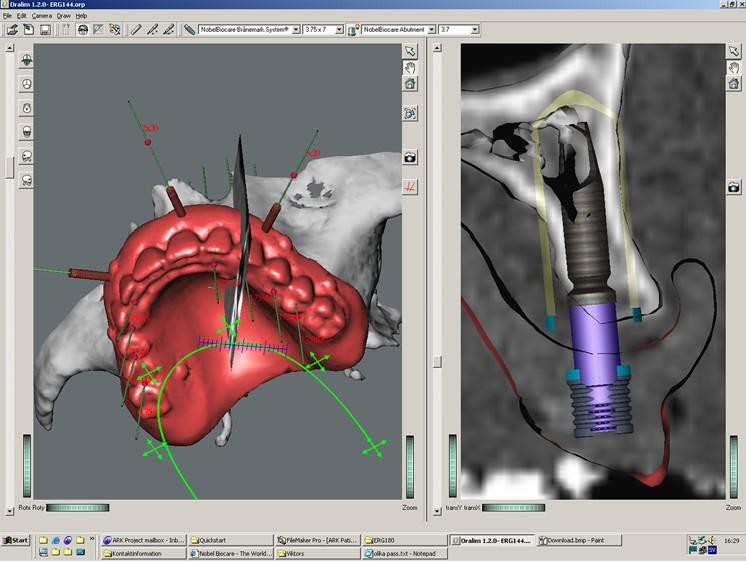Take snapshot with left viewport camera icon
The image size is (746, 562).
pos(411,157)
